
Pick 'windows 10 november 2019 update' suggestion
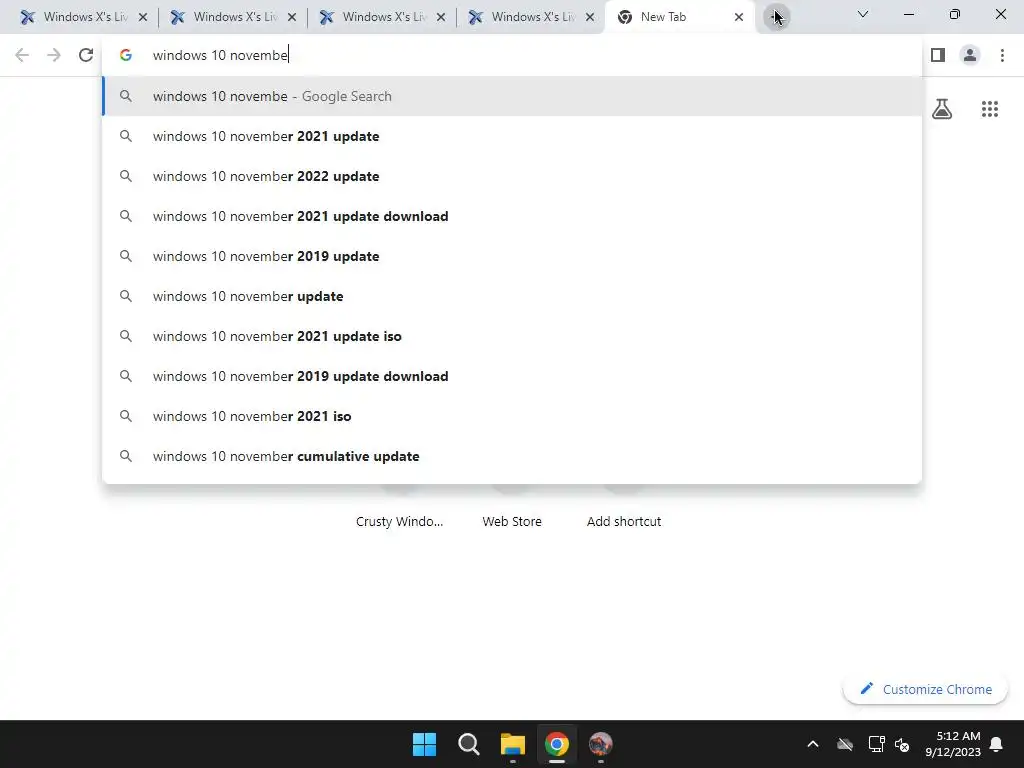click(x=512, y=256)
